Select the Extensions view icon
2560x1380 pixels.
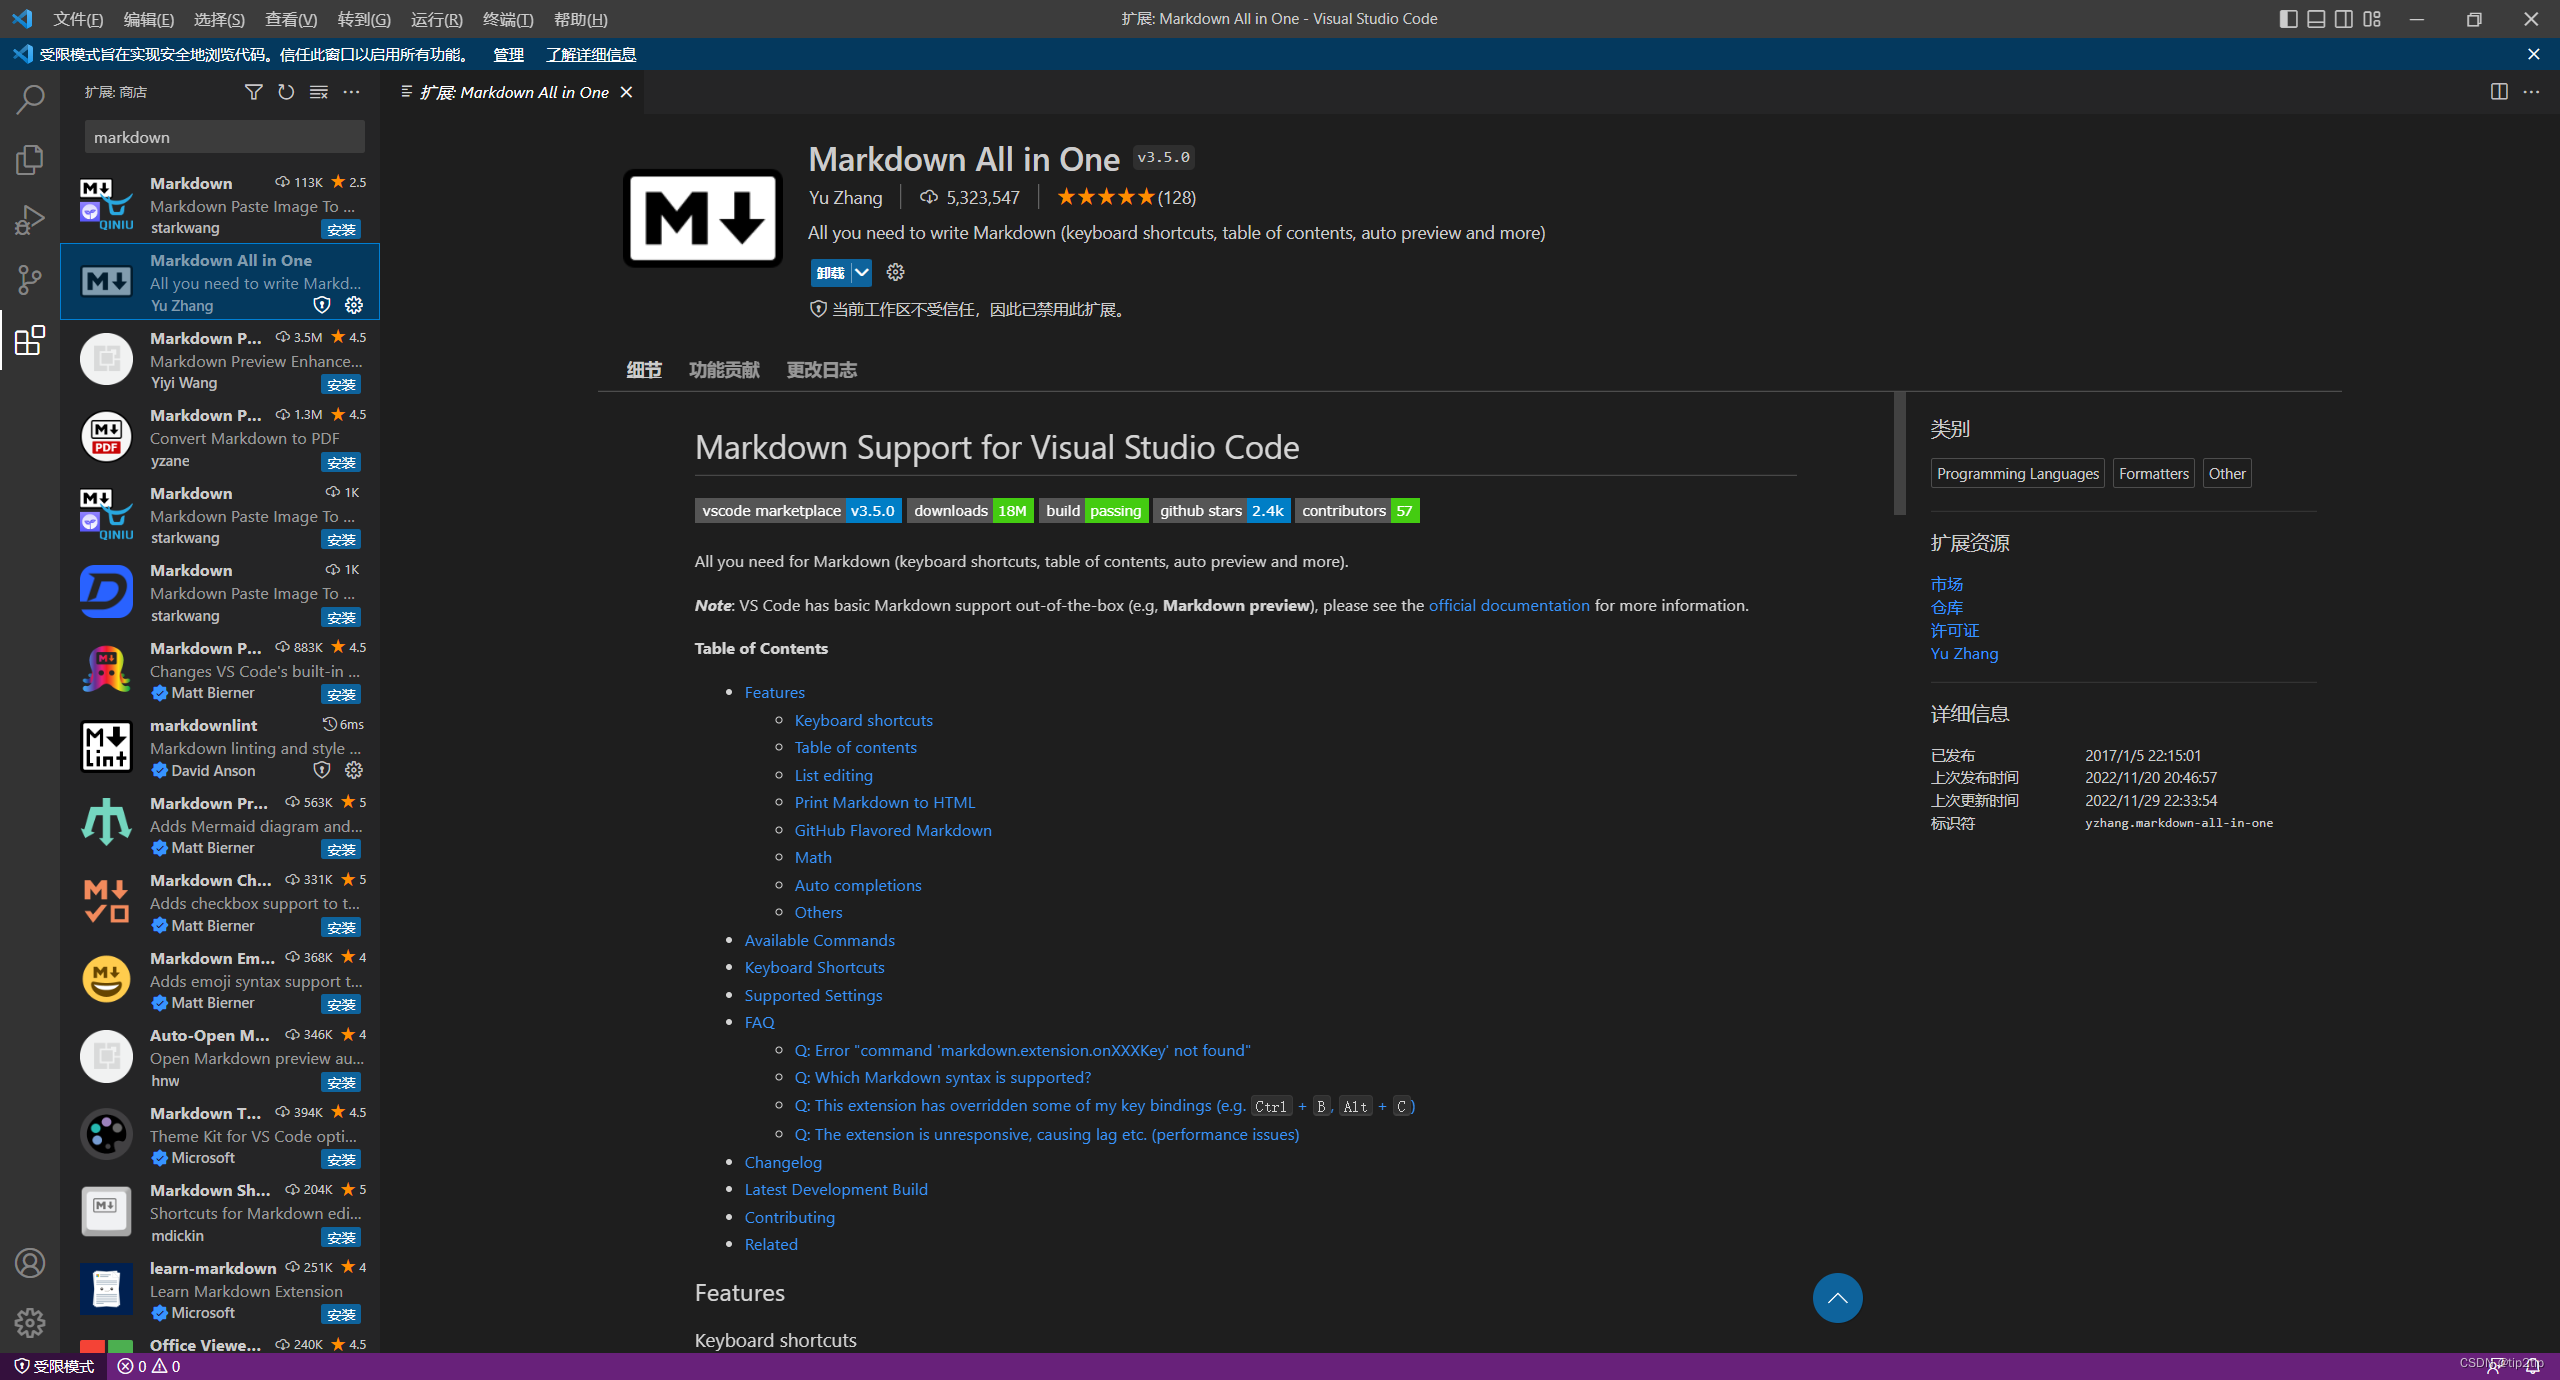pyautogui.click(x=30, y=341)
